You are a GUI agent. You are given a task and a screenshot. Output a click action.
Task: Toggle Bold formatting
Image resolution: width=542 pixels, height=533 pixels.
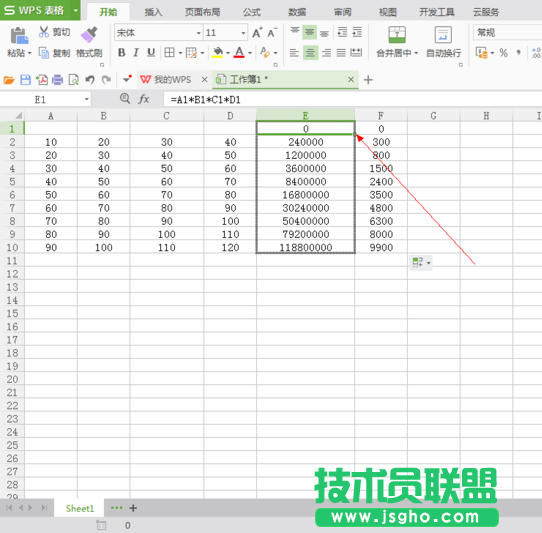click(121, 53)
